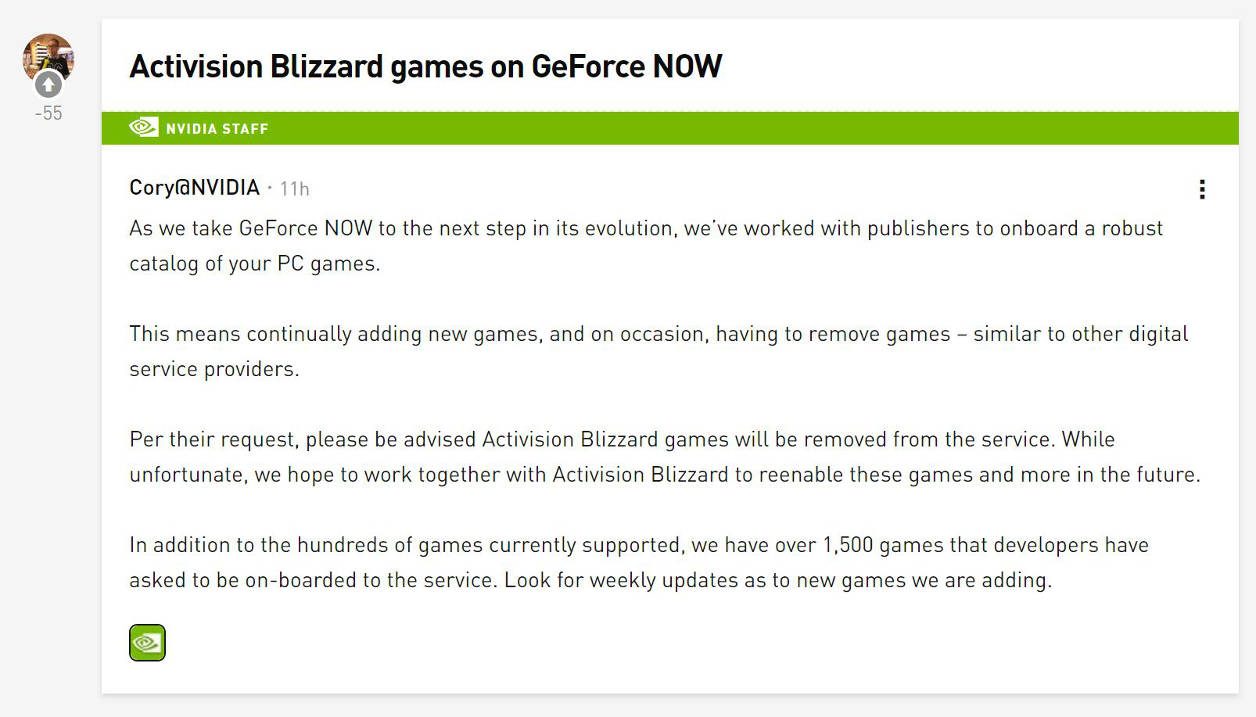Click 'Look for weekly updates' sentence

pyautogui.click(x=778, y=581)
